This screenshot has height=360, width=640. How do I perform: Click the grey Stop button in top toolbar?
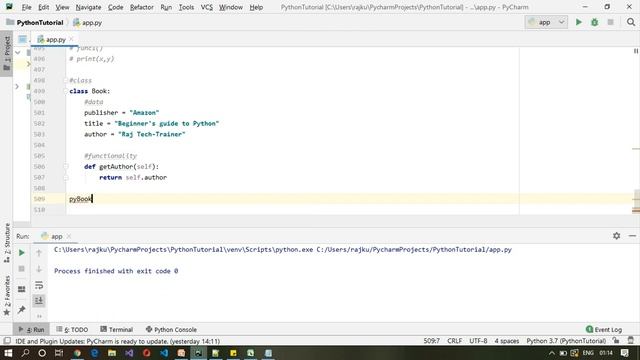click(x=610, y=22)
